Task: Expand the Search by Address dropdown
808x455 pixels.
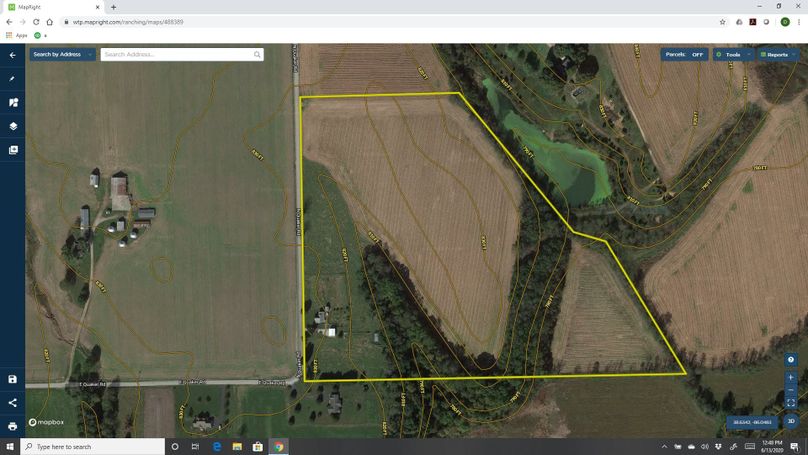Action: click(62, 54)
